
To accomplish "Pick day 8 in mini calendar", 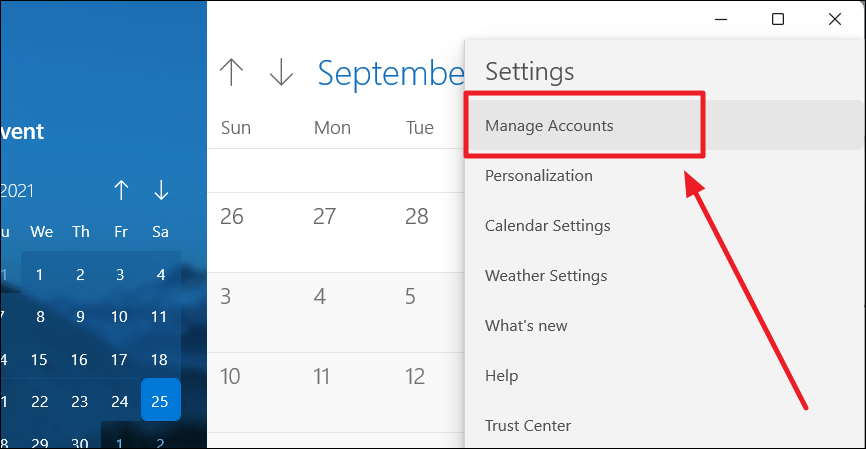I will (x=40, y=317).
